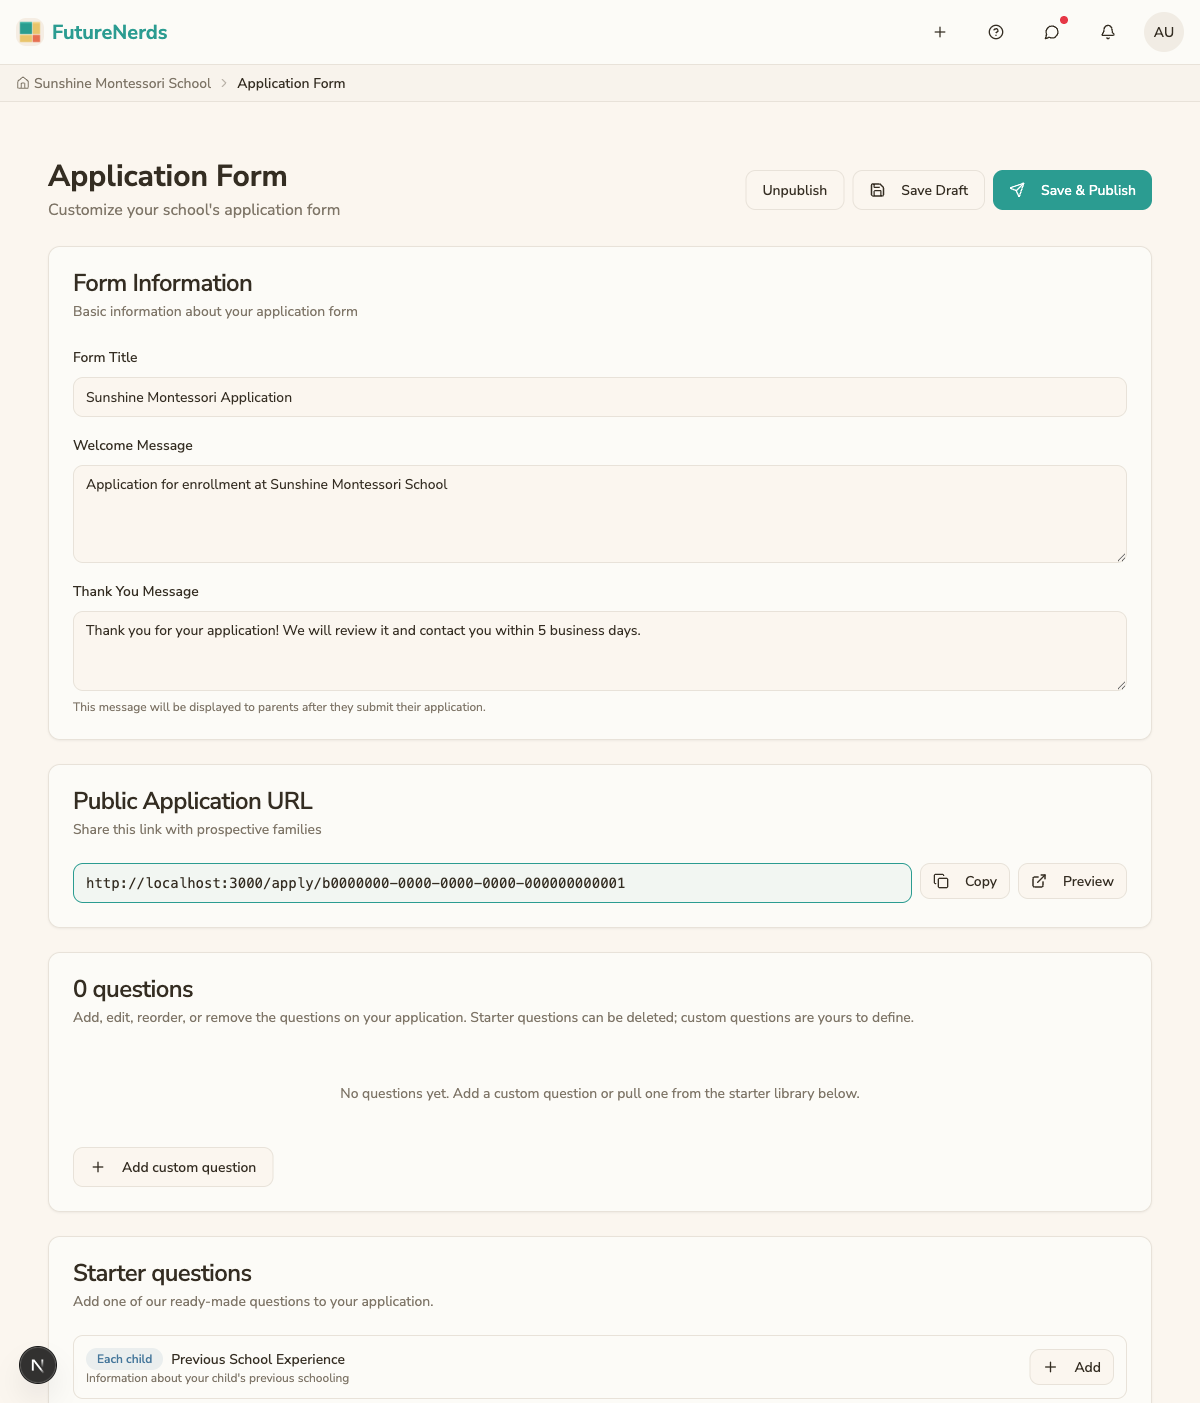Viewport: 1200px width, 1403px height.
Task: Click the Thank You Message resize handle
Action: pyautogui.click(x=1121, y=685)
